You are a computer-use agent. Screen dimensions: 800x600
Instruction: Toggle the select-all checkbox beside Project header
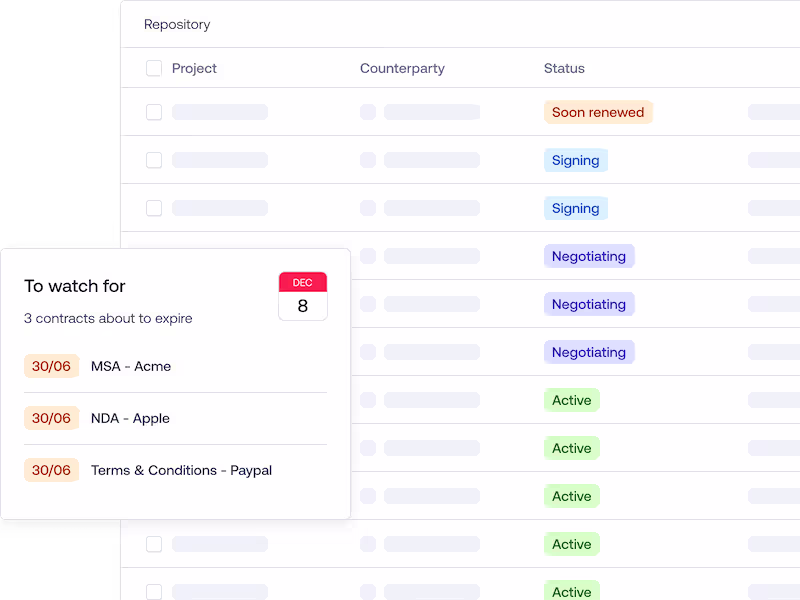click(154, 68)
